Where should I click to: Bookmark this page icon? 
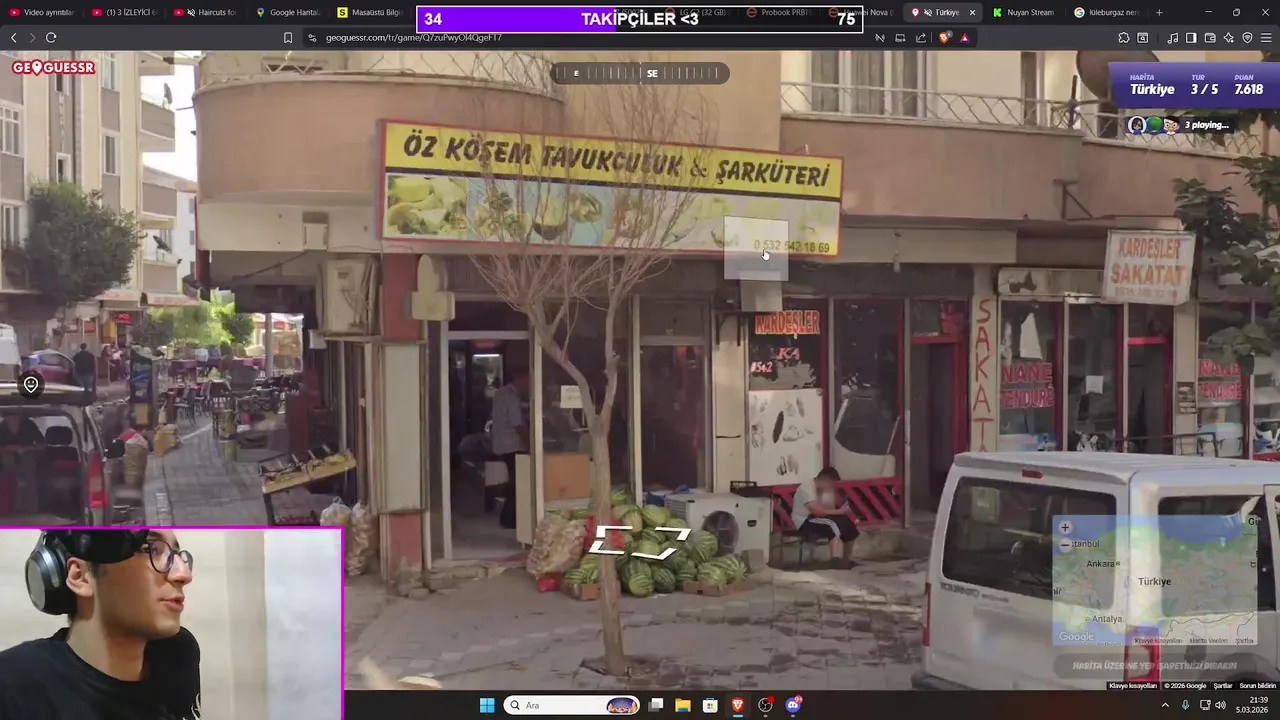pyautogui.click(x=288, y=37)
